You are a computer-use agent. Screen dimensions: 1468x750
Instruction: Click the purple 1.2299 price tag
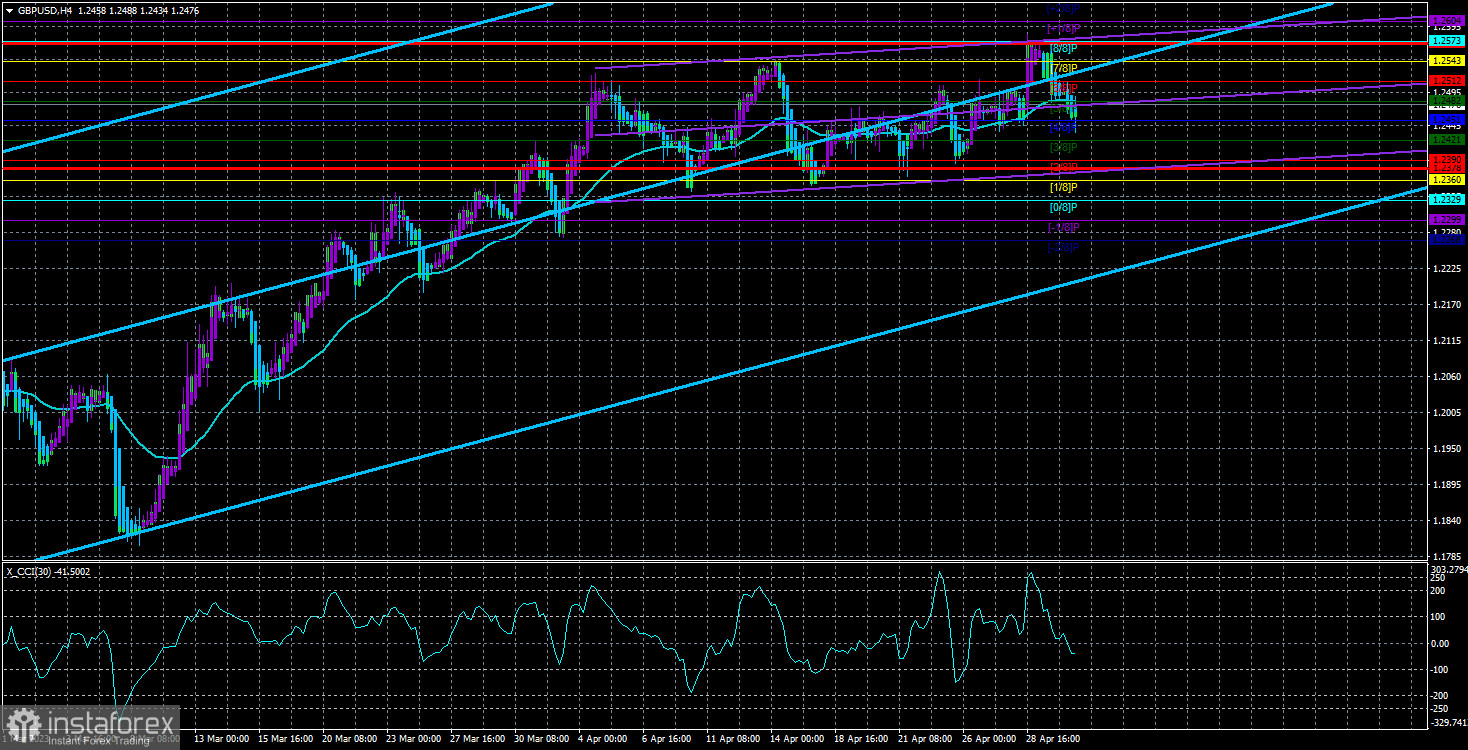click(x=1446, y=220)
